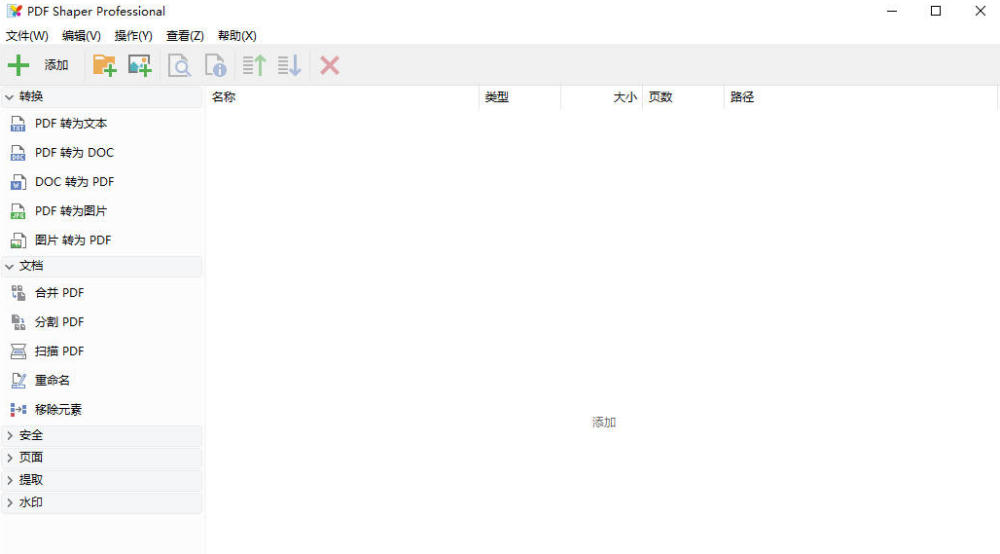
Task: Select 图片 转为 PDF label
Action: tap(73, 240)
